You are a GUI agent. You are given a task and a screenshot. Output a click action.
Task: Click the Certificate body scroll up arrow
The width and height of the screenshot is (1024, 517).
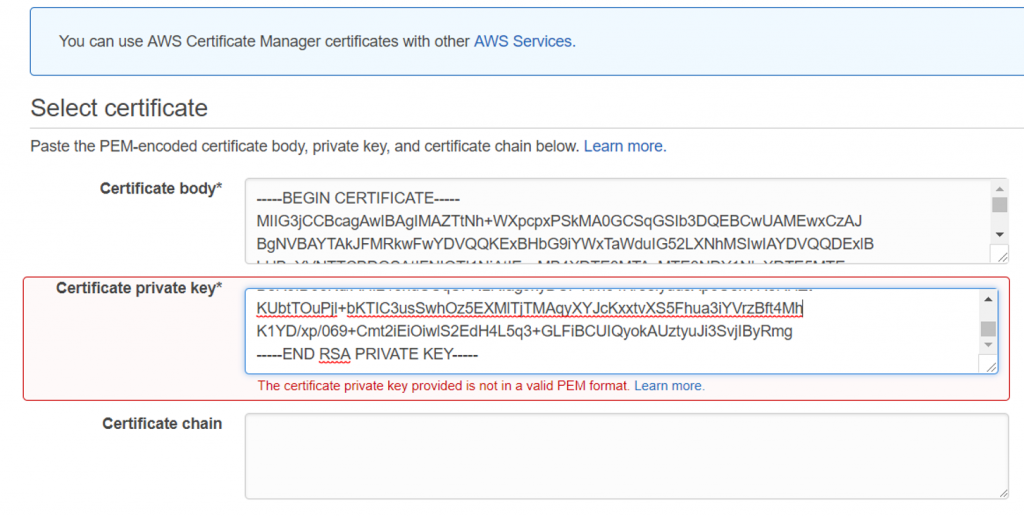tap(999, 188)
